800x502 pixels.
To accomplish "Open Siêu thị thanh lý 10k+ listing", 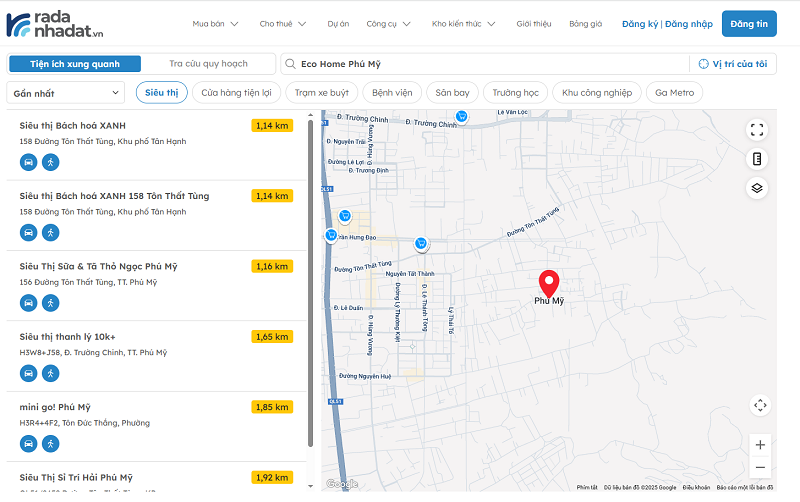I will tap(67, 337).
